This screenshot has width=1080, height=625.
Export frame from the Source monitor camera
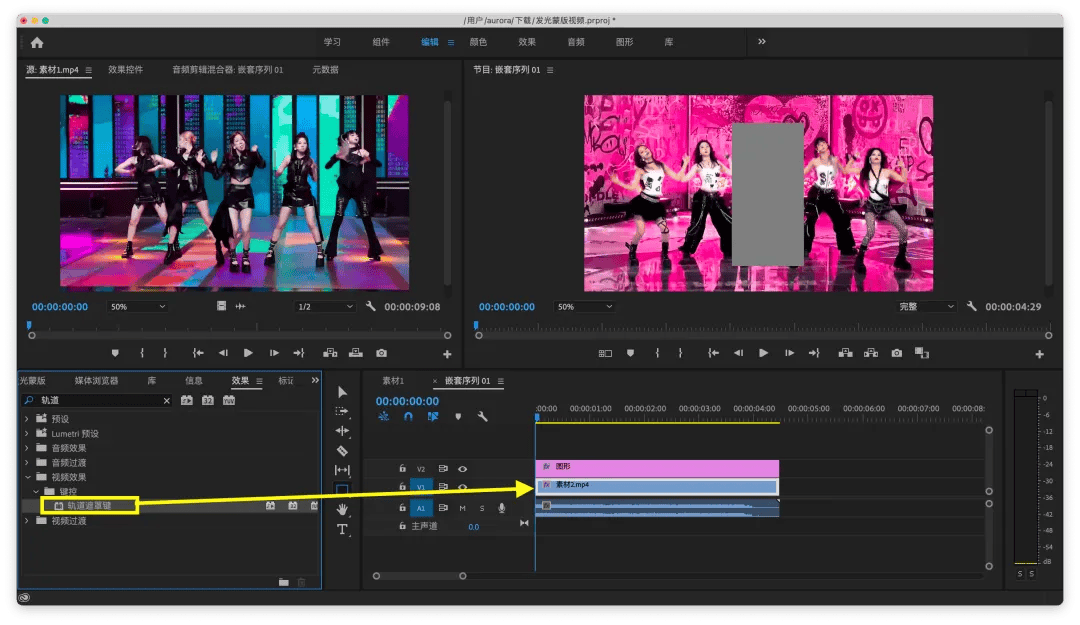381,353
